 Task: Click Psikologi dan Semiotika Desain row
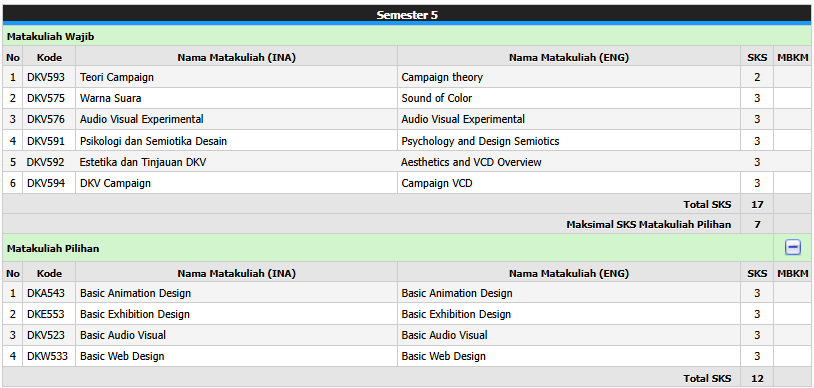pyautogui.click(x=407, y=141)
